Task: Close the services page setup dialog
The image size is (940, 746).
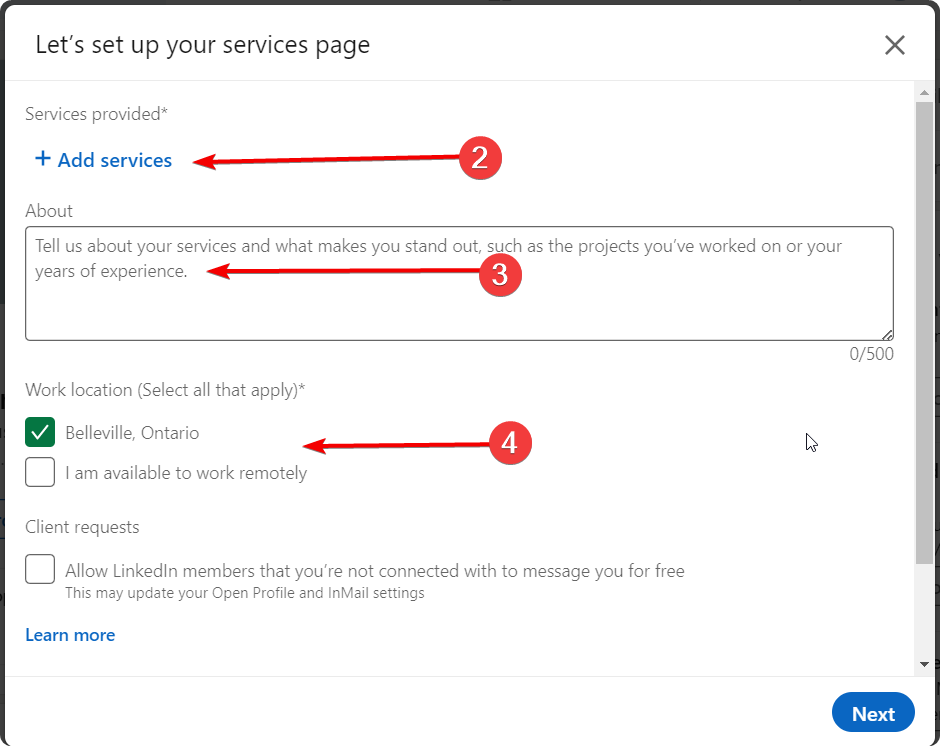Action: 894,45
